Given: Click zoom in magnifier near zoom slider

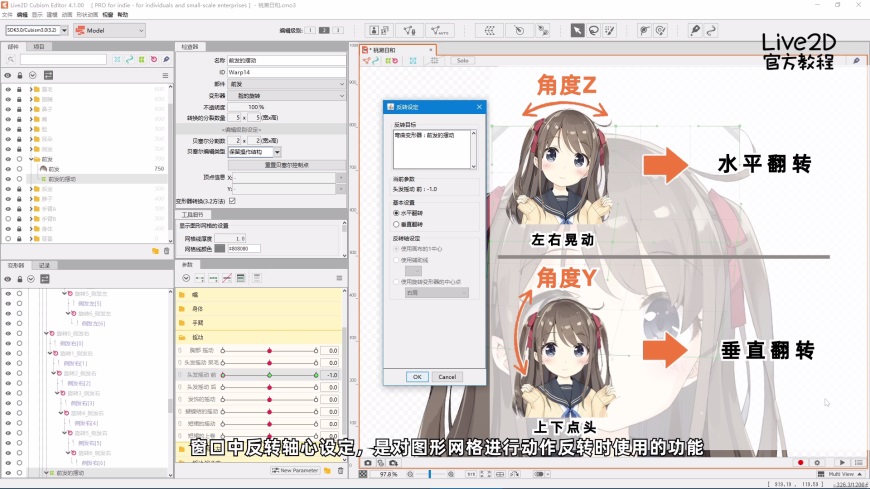Looking at the screenshot, I should 451,474.
